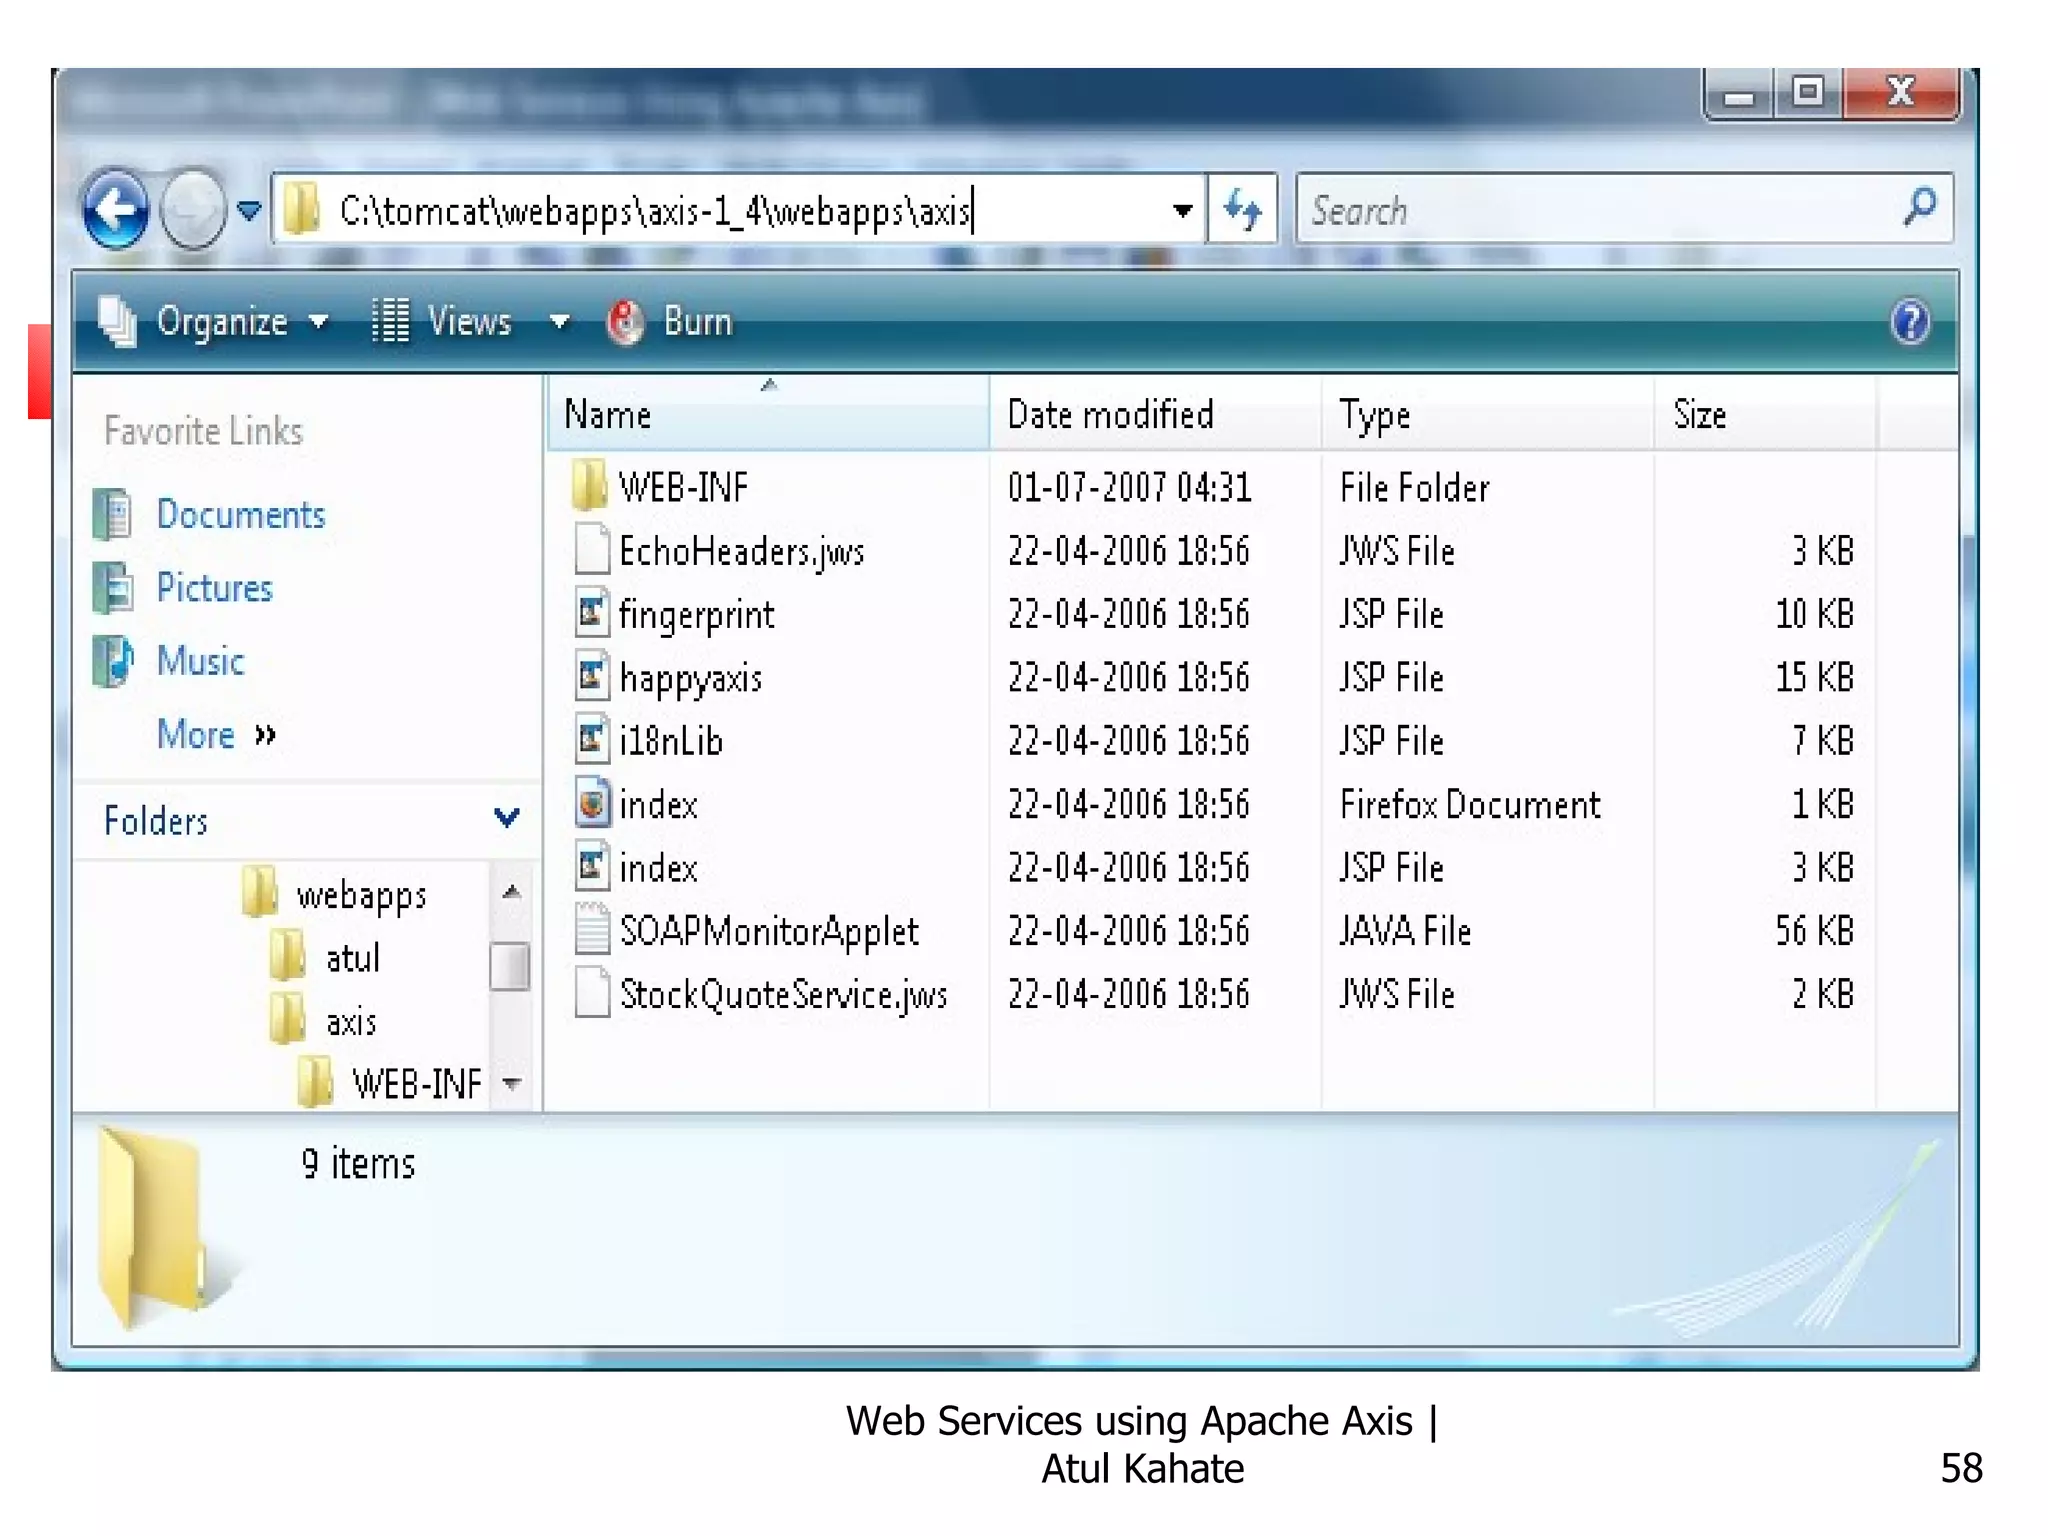Select the fingerprint JSP file icon

point(591,612)
